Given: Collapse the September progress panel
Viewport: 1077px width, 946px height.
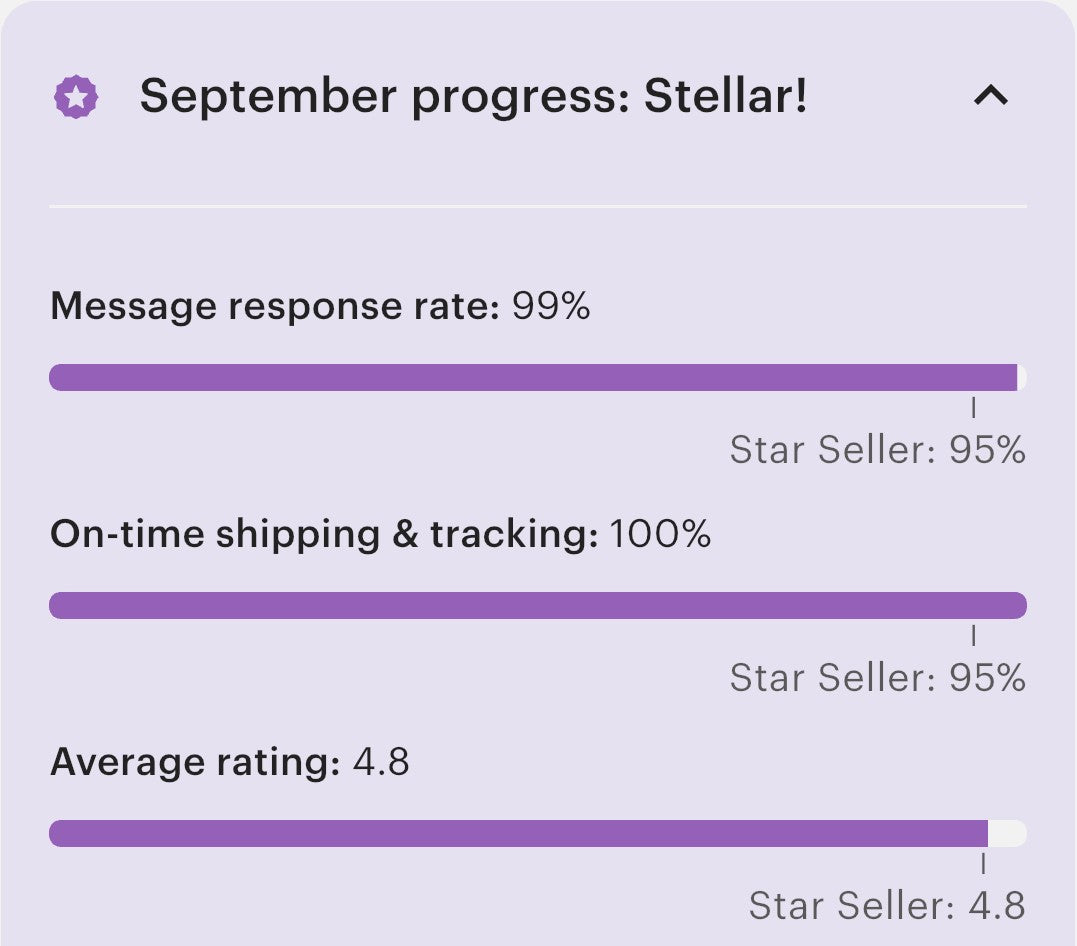Looking at the screenshot, I should coord(991,95).
